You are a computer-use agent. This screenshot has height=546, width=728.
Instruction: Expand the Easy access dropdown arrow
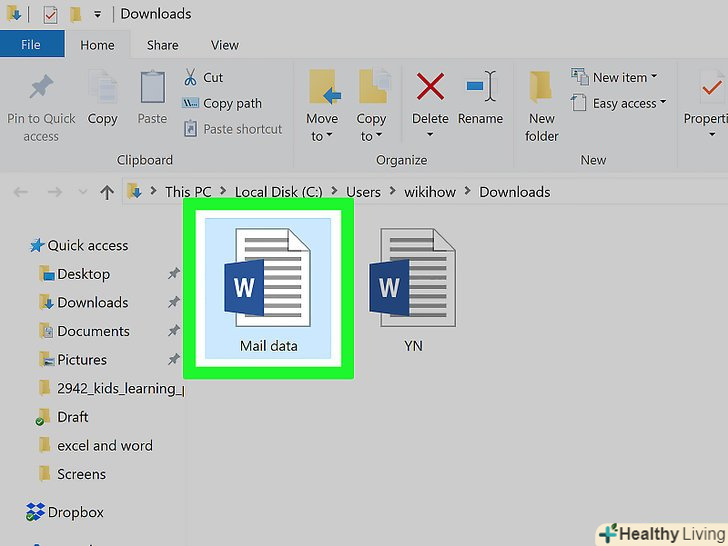click(663, 102)
